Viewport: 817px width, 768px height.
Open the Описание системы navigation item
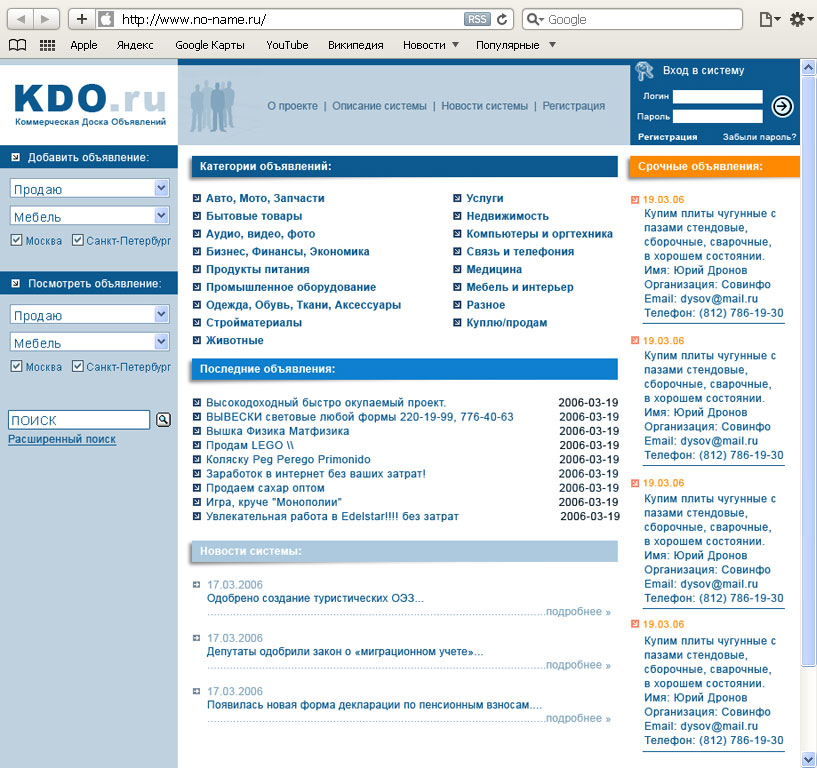click(x=379, y=106)
